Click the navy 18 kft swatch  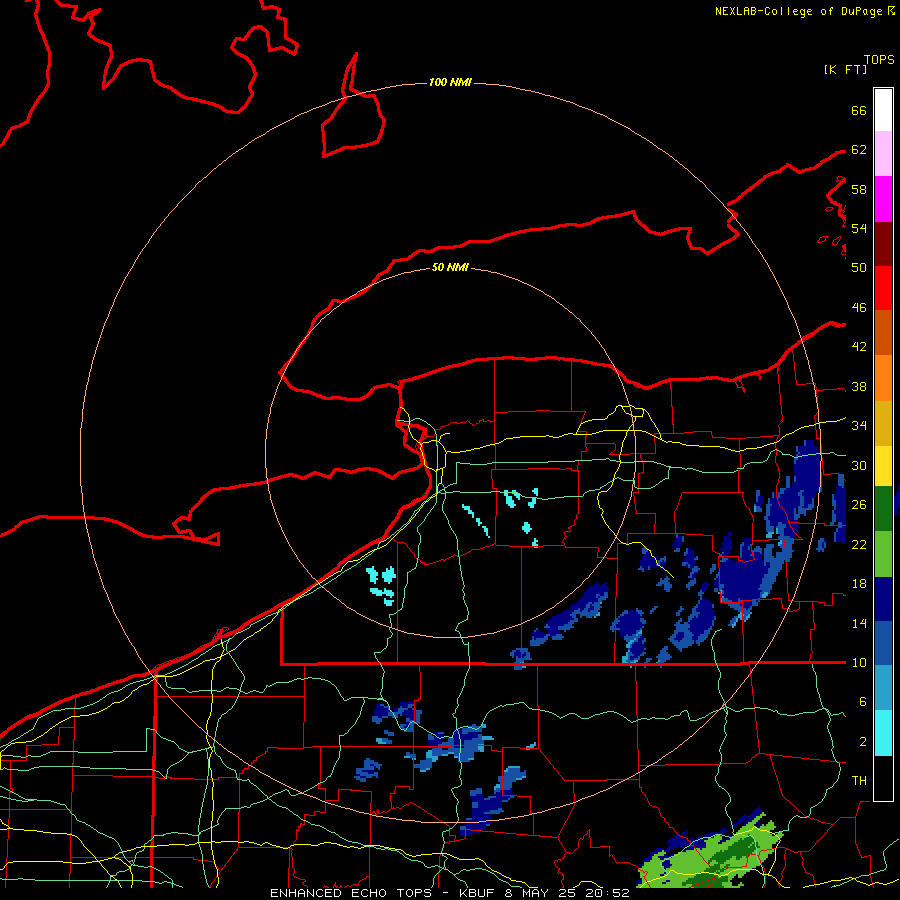(883, 599)
